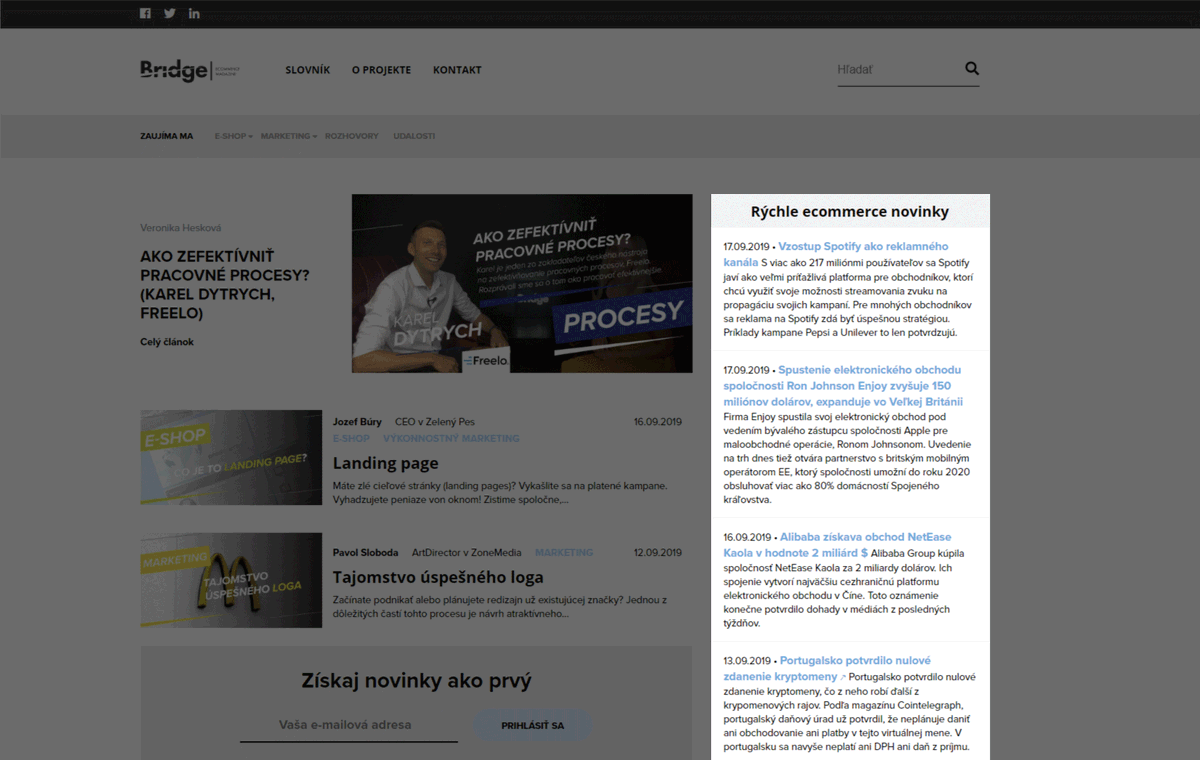This screenshot has height=760, width=1200.
Task: Click author Pavol Sloboda
Action: [x=365, y=552]
